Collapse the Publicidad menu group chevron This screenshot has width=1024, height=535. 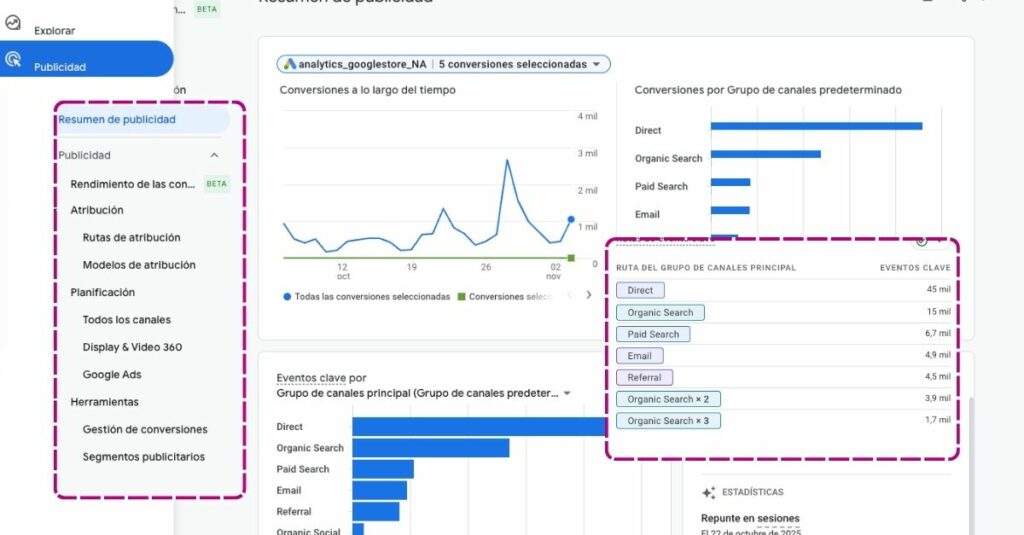(214, 155)
